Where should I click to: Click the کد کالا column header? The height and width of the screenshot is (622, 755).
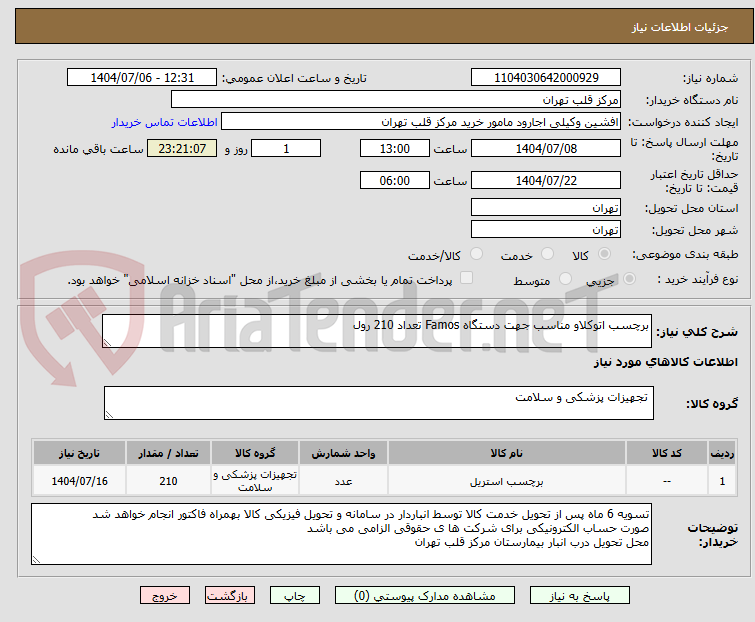(666, 453)
